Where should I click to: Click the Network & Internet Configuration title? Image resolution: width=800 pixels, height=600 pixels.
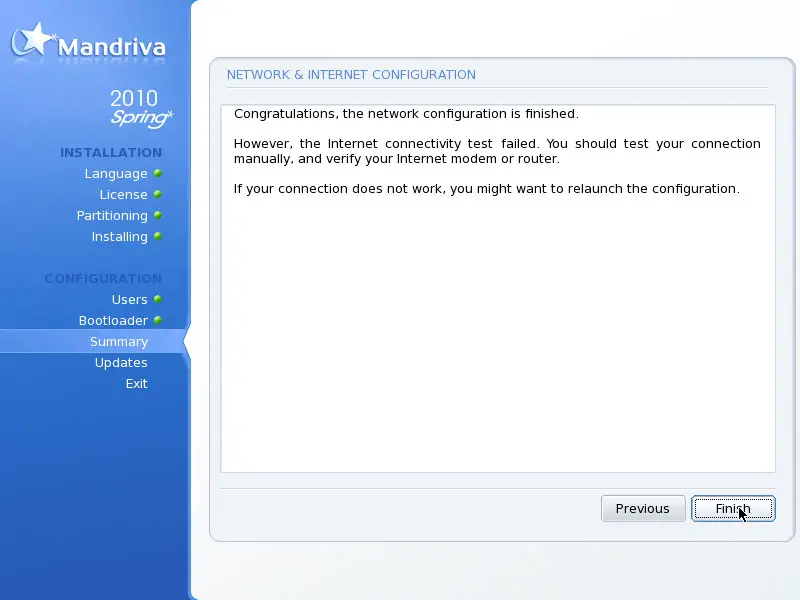click(351, 74)
